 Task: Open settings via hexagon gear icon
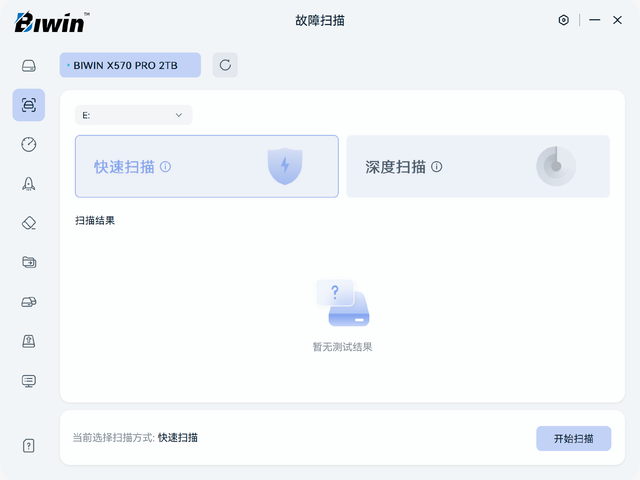coord(564,20)
